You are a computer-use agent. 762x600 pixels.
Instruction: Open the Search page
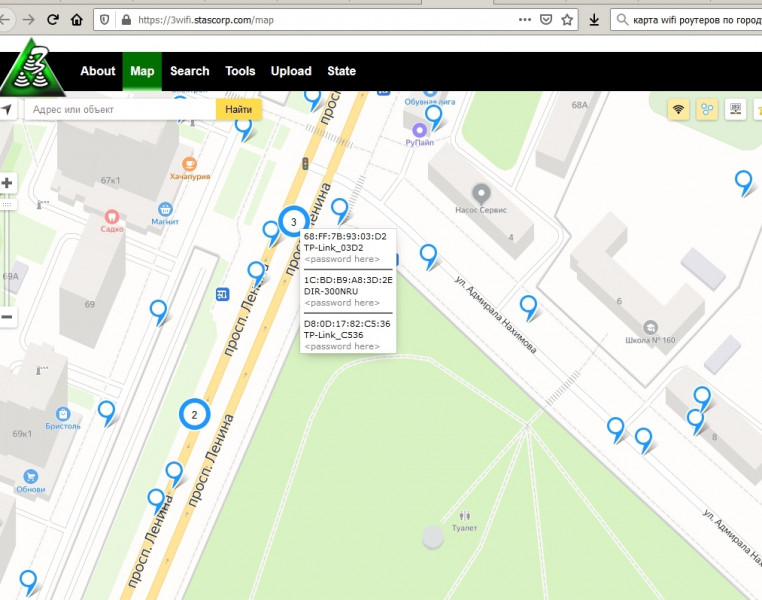(189, 71)
